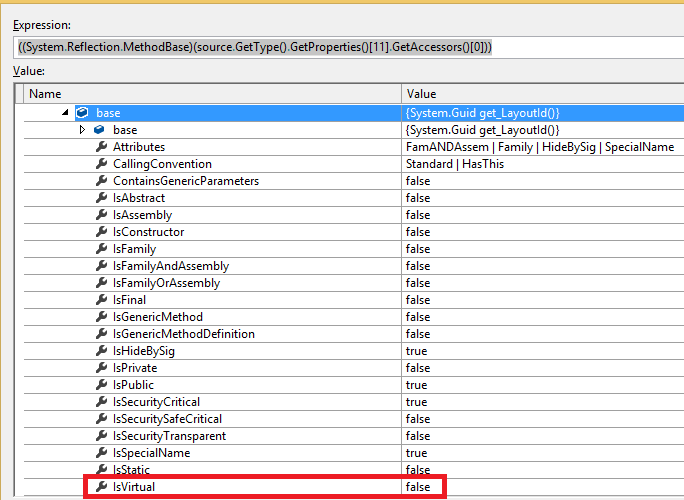The image size is (684, 500).
Task: Click the wrench icon beside Attributes
Action: click(x=101, y=147)
